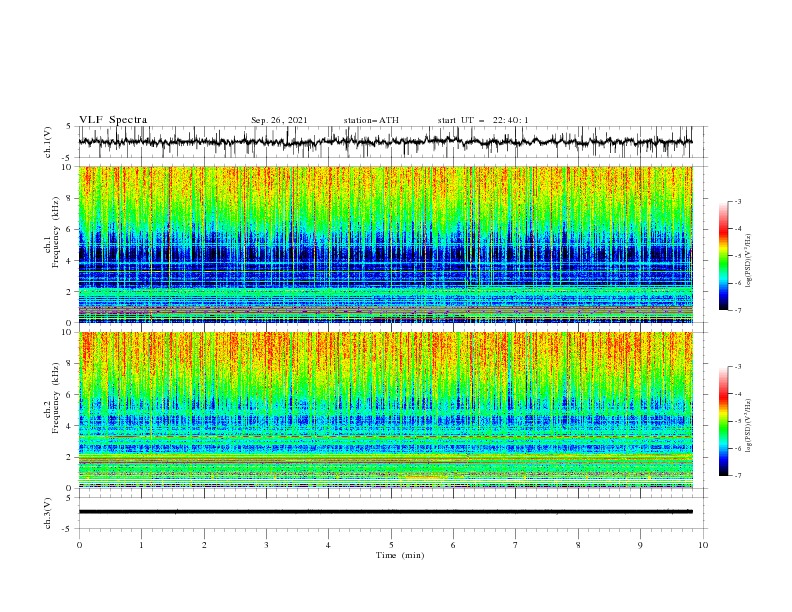Click time axis tick label '8'
This screenshot has width=792, height=612.
[x=578, y=545]
